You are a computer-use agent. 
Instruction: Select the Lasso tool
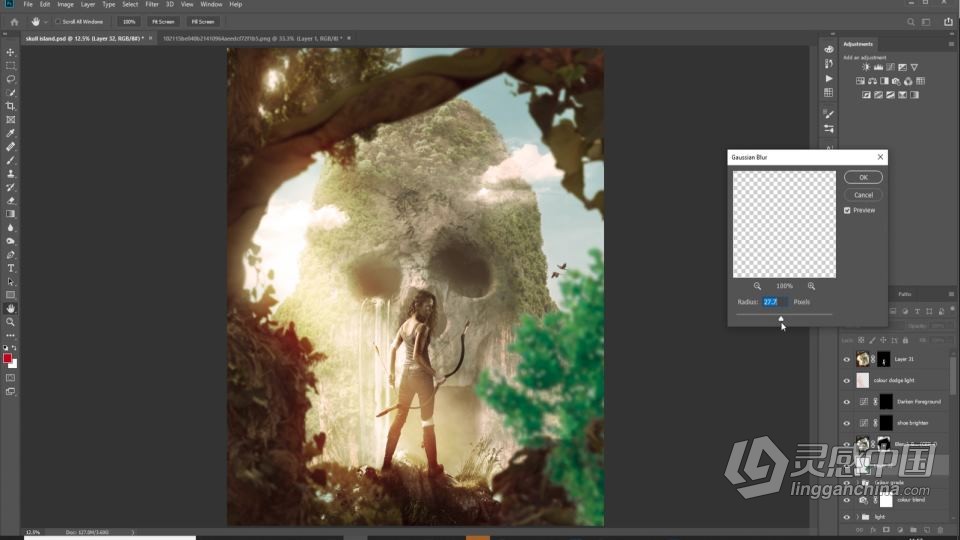tap(10, 79)
